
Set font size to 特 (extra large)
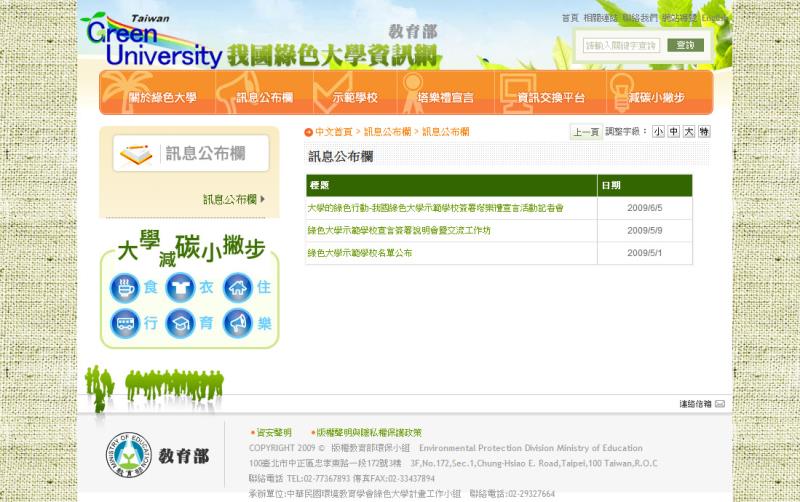704,132
